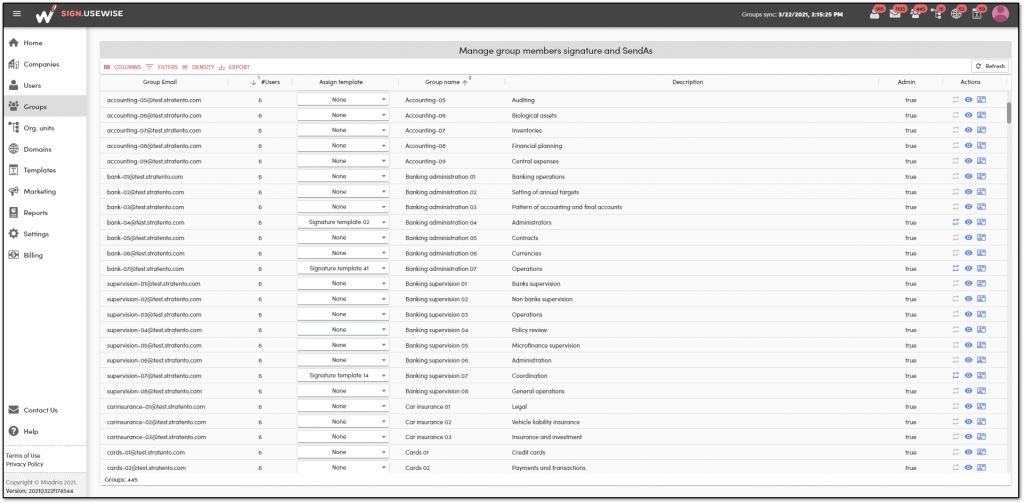Click the Group Email column header

(x=160, y=82)
